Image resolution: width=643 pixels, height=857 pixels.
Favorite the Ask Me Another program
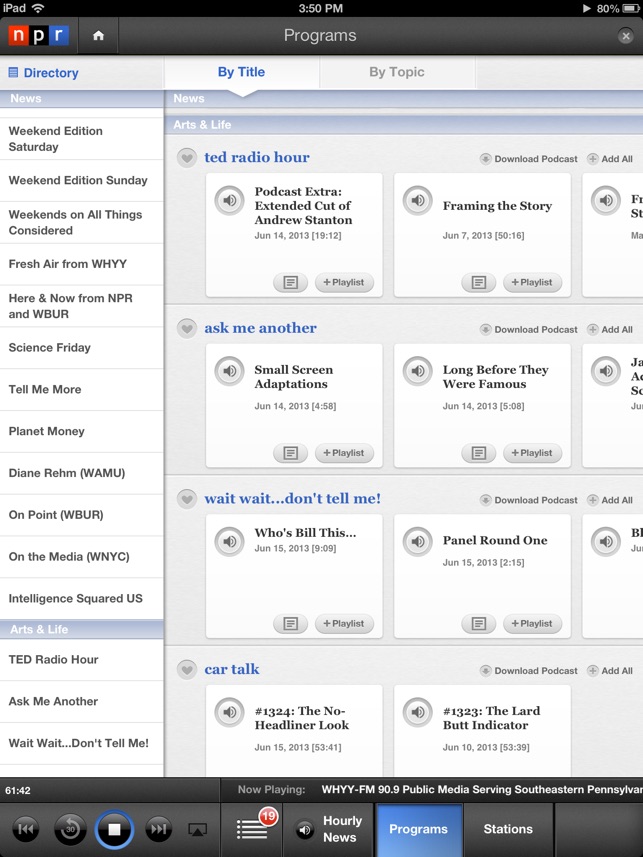pos(187,328)
